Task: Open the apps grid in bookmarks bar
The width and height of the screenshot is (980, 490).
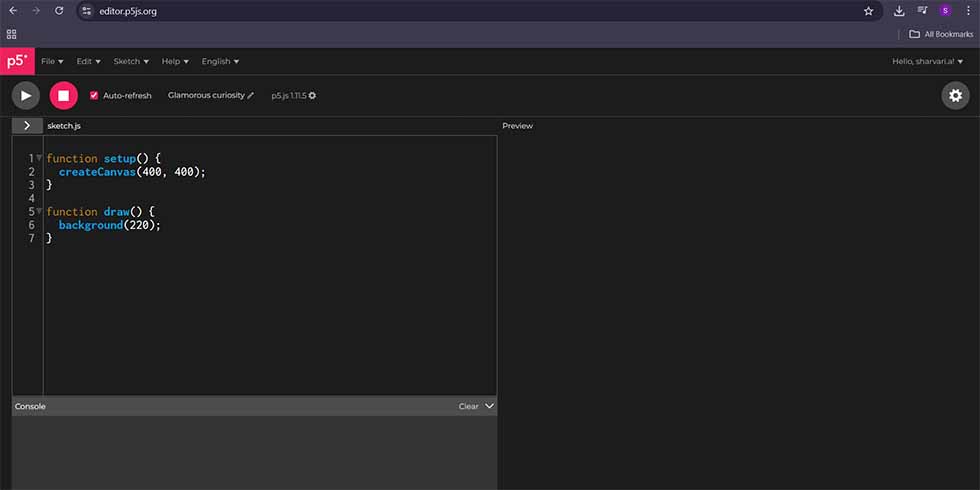Action: pos(11,34)
